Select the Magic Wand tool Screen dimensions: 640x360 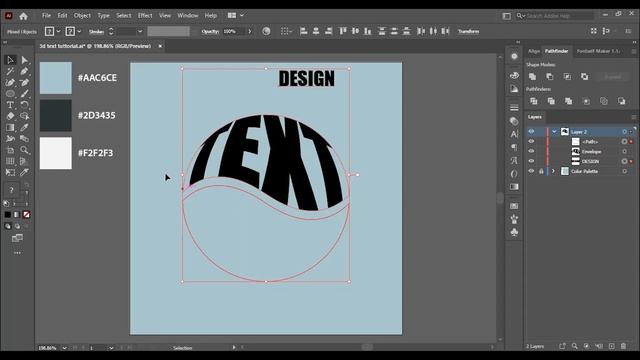10,71
